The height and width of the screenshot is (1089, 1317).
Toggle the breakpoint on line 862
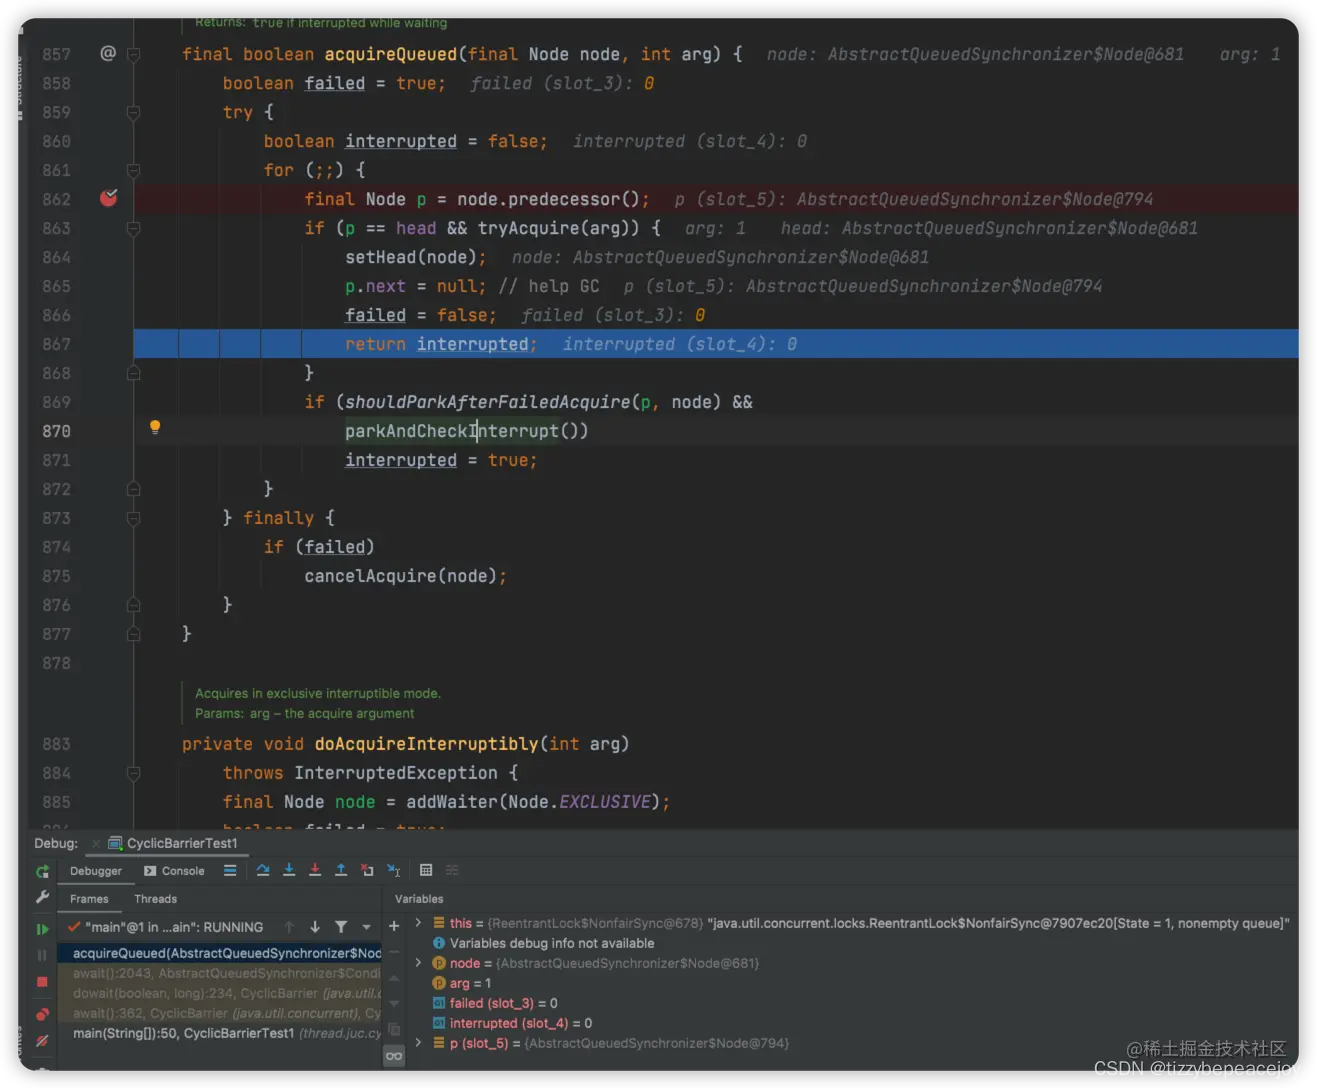coord(109,198)
